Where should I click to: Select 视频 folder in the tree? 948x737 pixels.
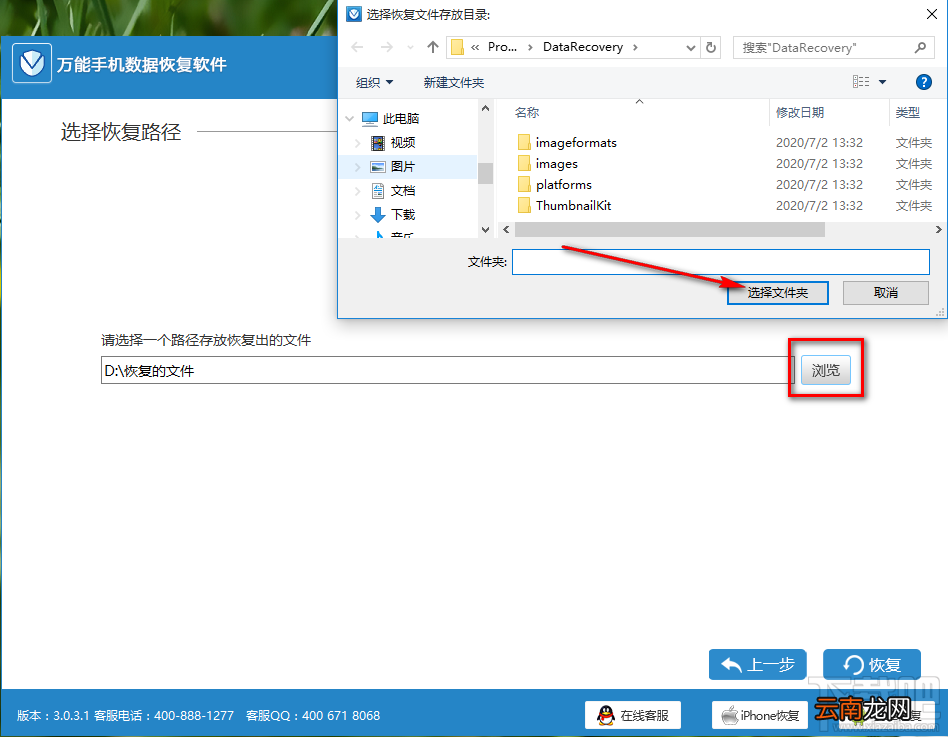coord(403,143)
